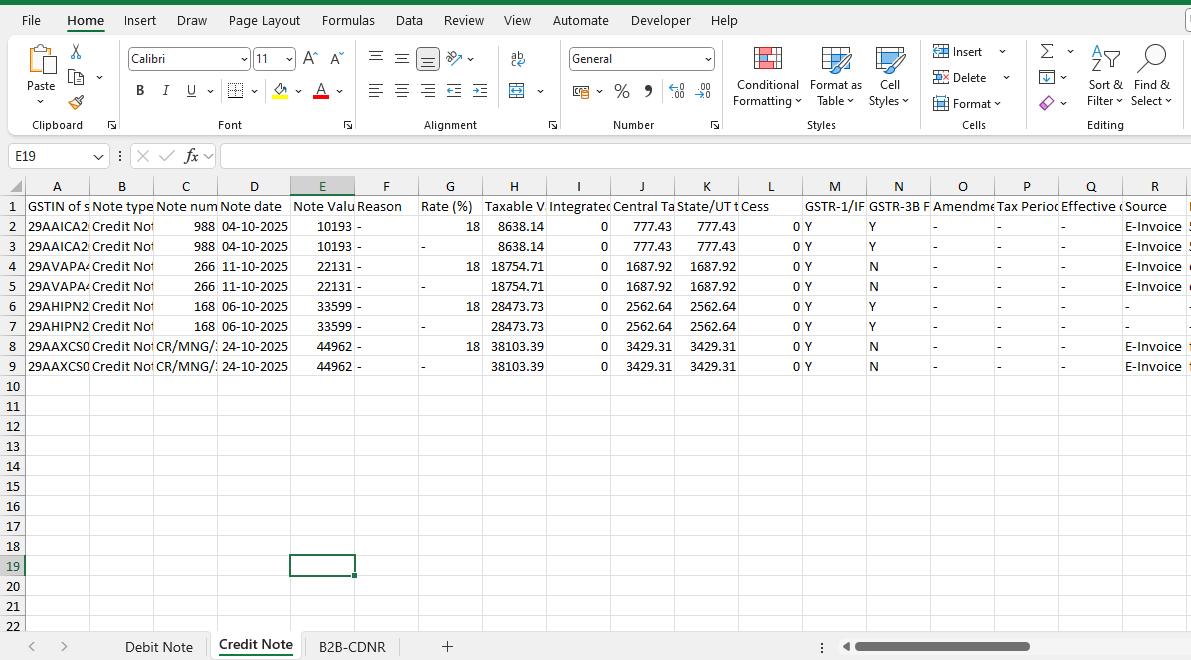The height and width of the screenshot is (660, 1191).
Task: Toggle Italic formatting
Action: coord(165,91)
